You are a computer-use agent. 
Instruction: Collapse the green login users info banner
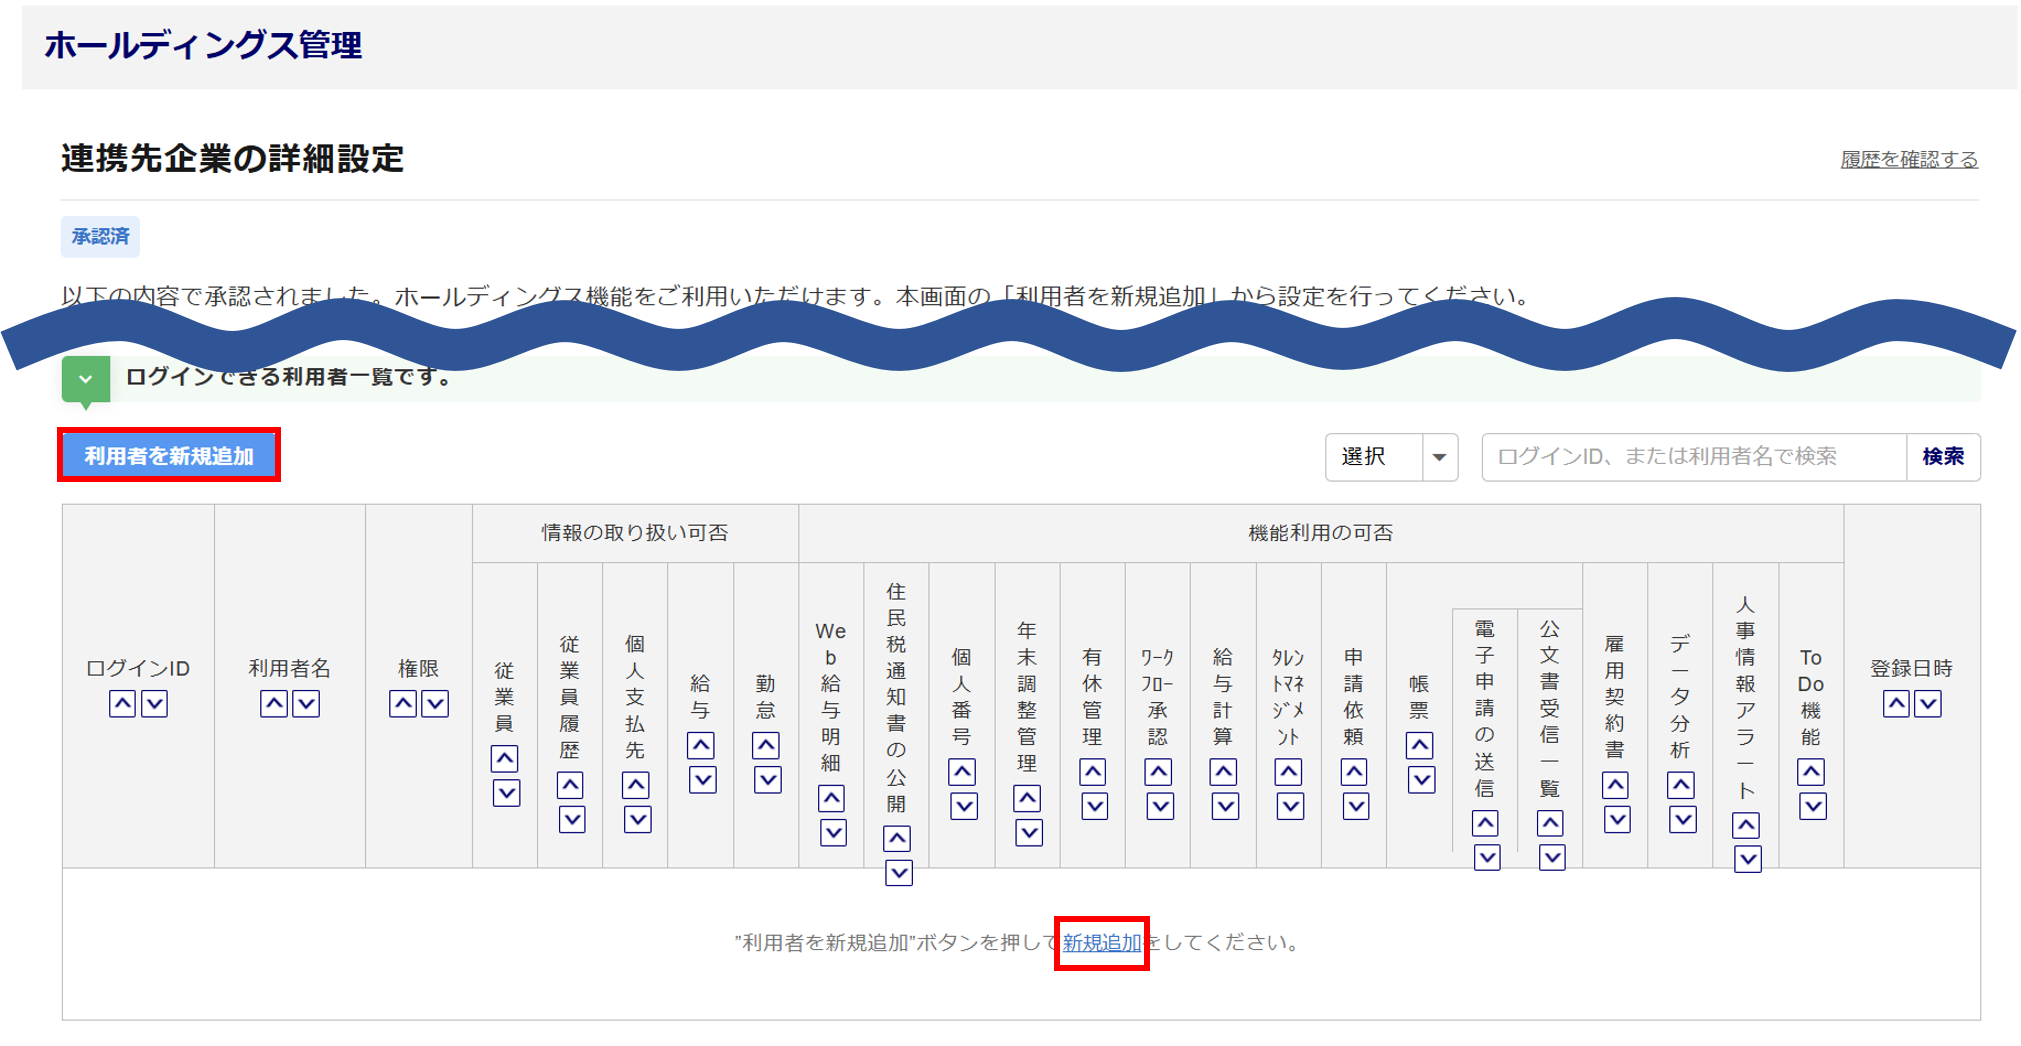86,380
